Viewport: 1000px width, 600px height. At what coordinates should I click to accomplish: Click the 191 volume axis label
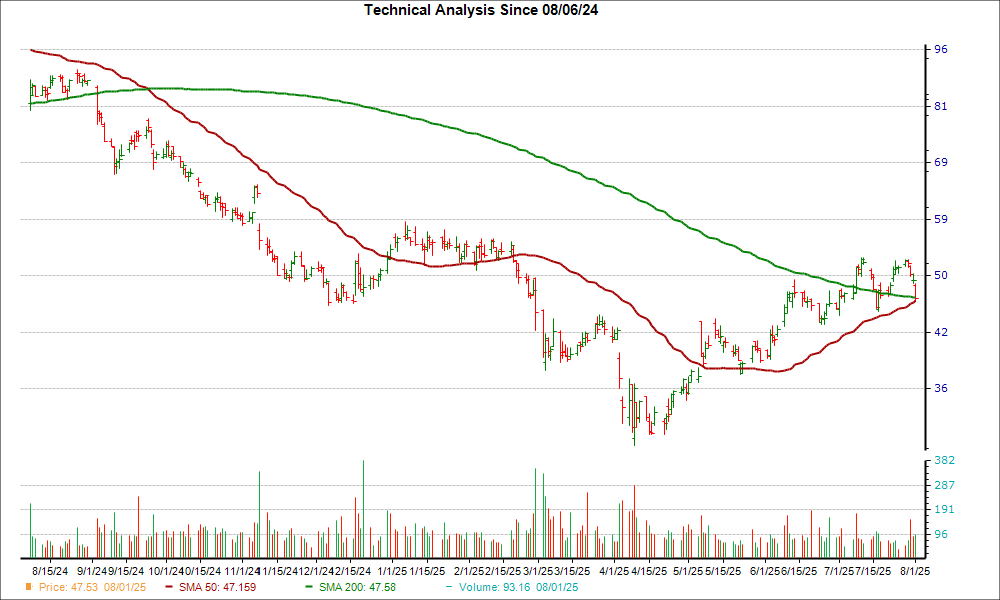(944, 509)
